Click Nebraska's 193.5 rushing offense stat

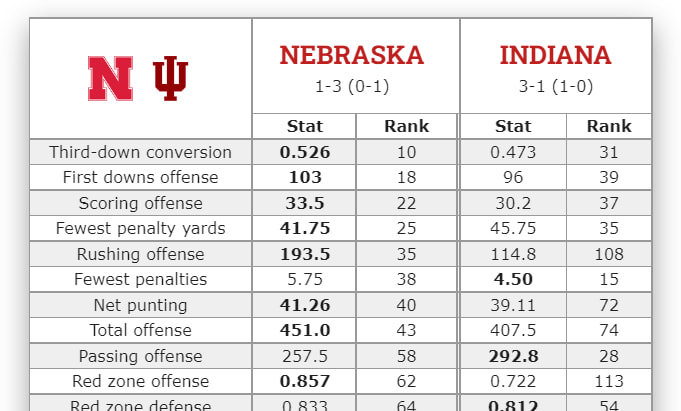[x=305, y=254]
